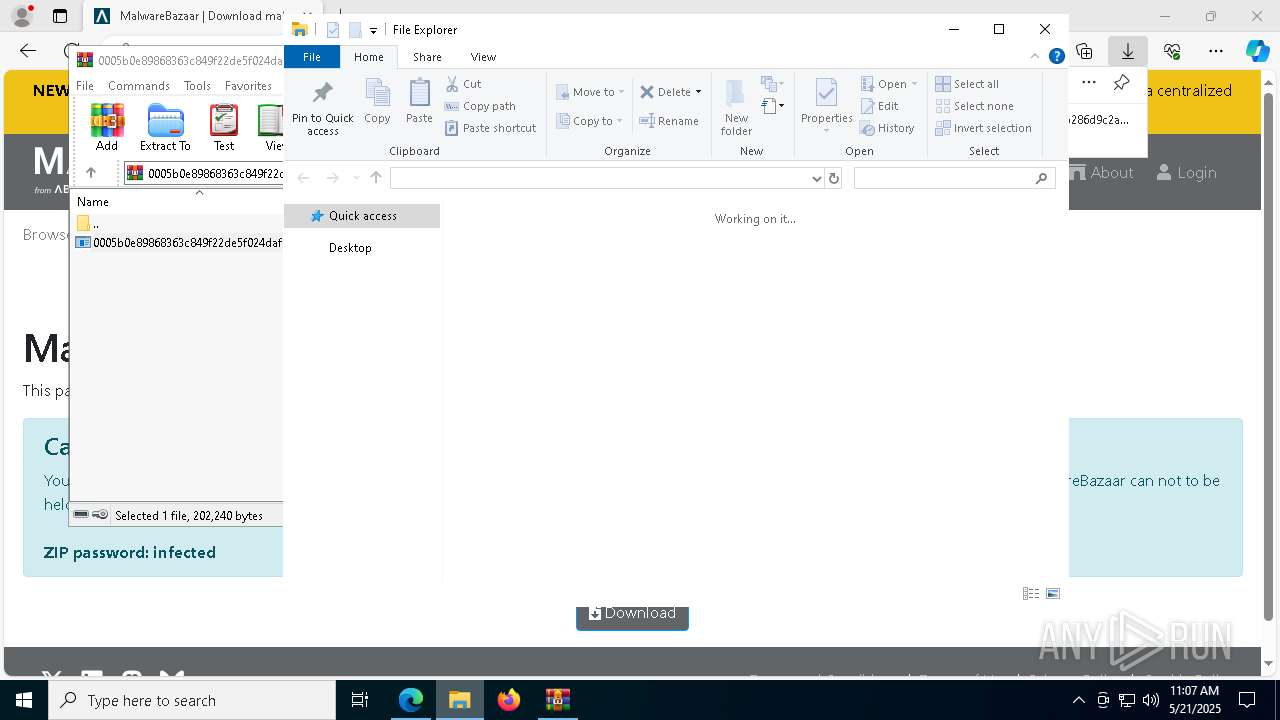Open Edge profile avatar
The height and width of the screenshot is (720, 1280).
[22, 16]
